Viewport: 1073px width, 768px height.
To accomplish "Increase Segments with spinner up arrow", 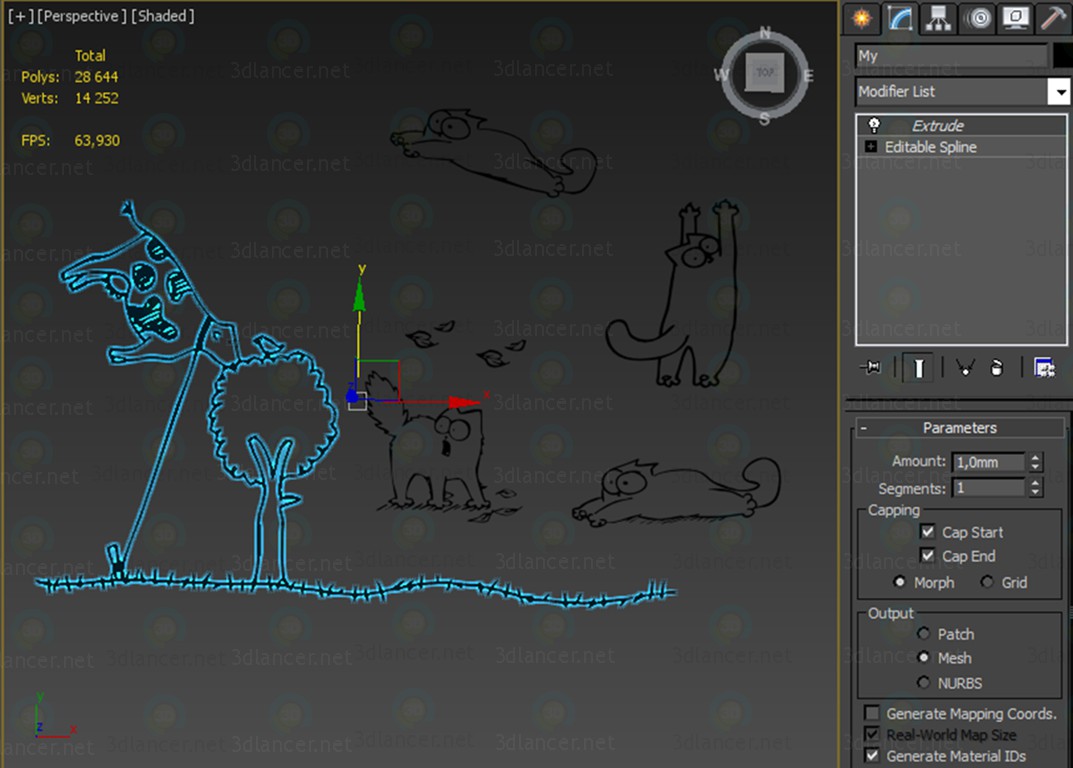I will [x=1035, y=483].
